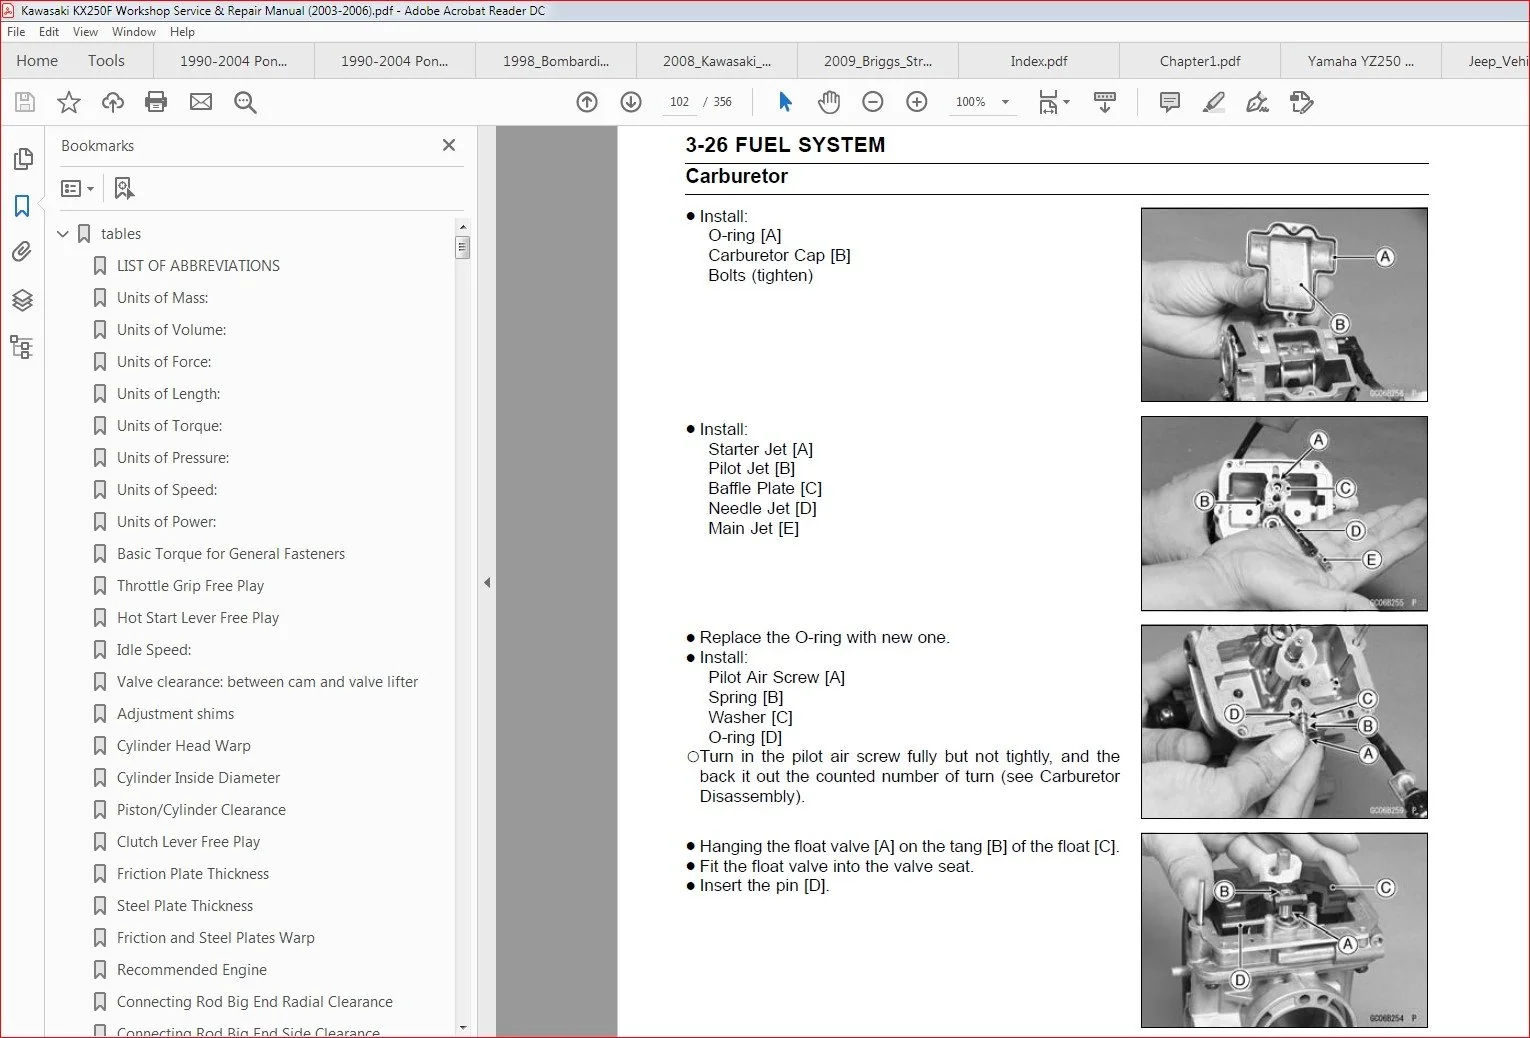The width and height of the screenshot is (1530, 1038).
Task: Go to Hot Start Lever Free Play bookmark
Action: (x=198, y=618)
